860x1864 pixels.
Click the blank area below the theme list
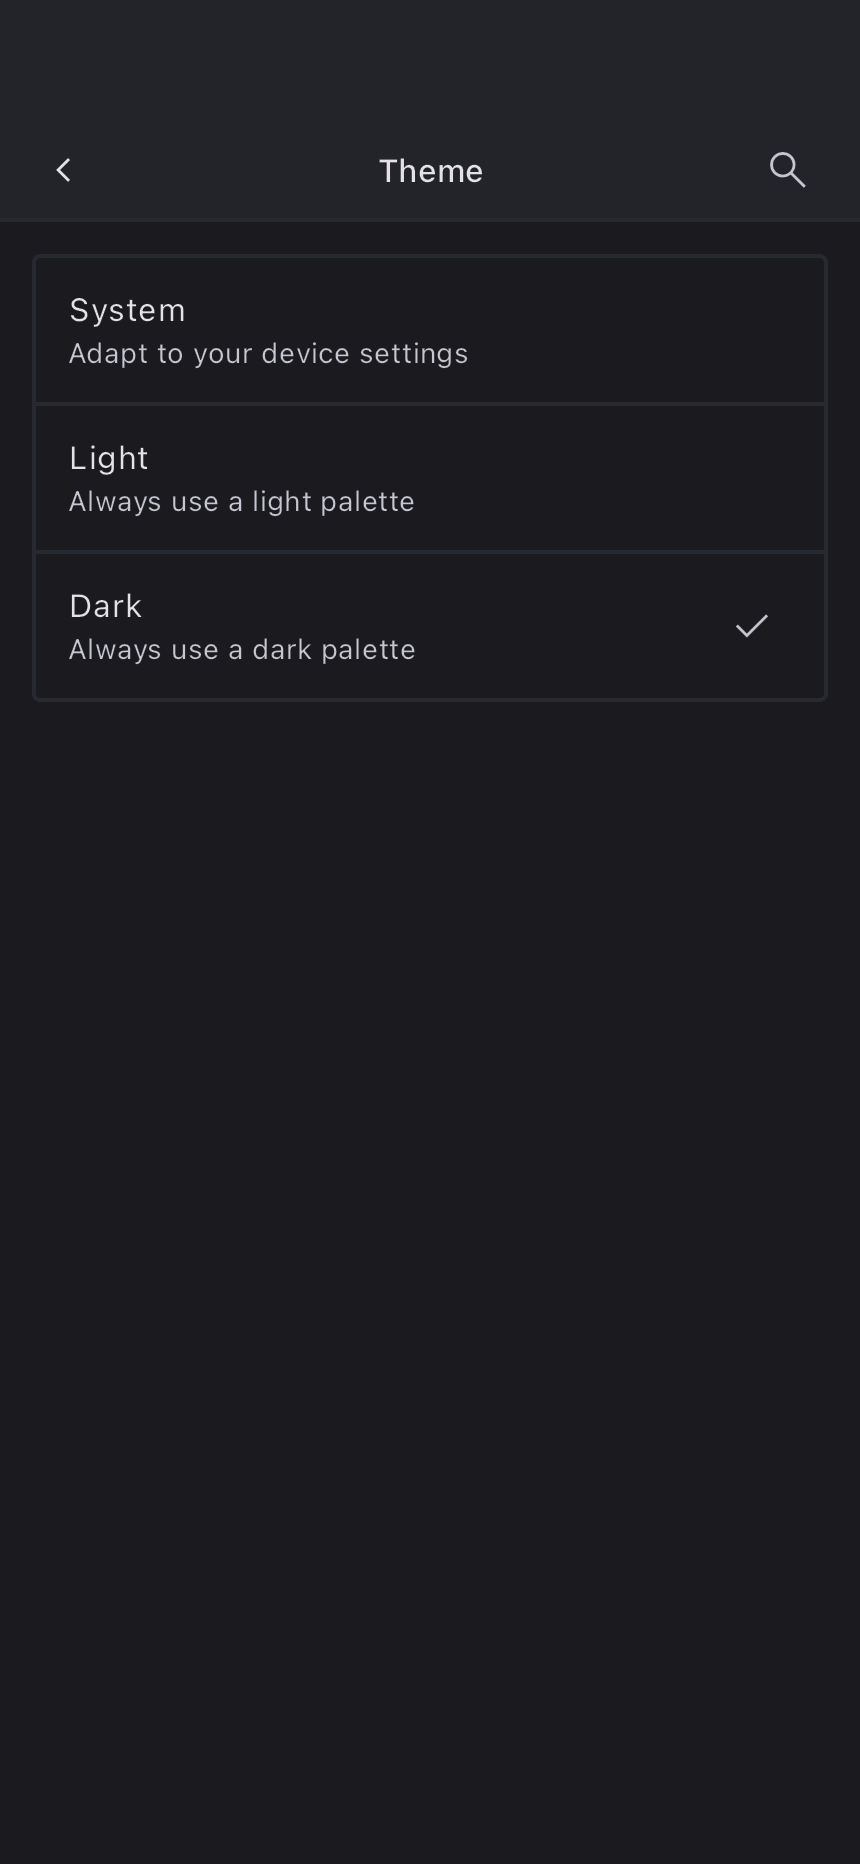430,1200
